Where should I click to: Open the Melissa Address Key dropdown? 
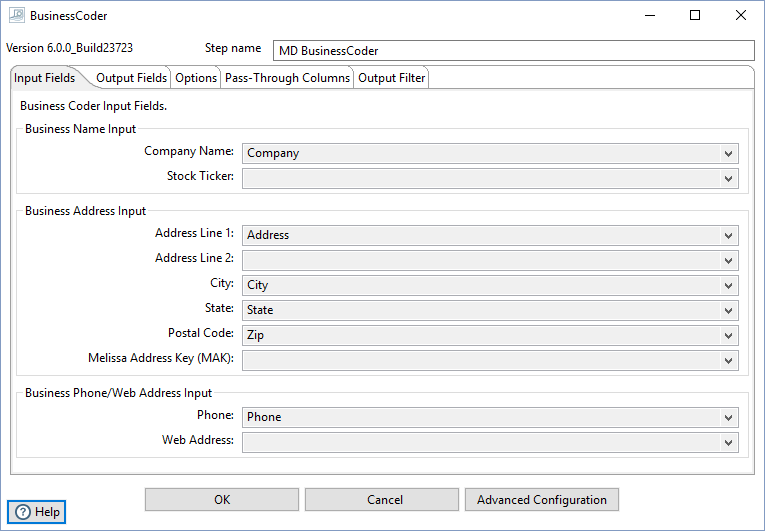point(727,360)
